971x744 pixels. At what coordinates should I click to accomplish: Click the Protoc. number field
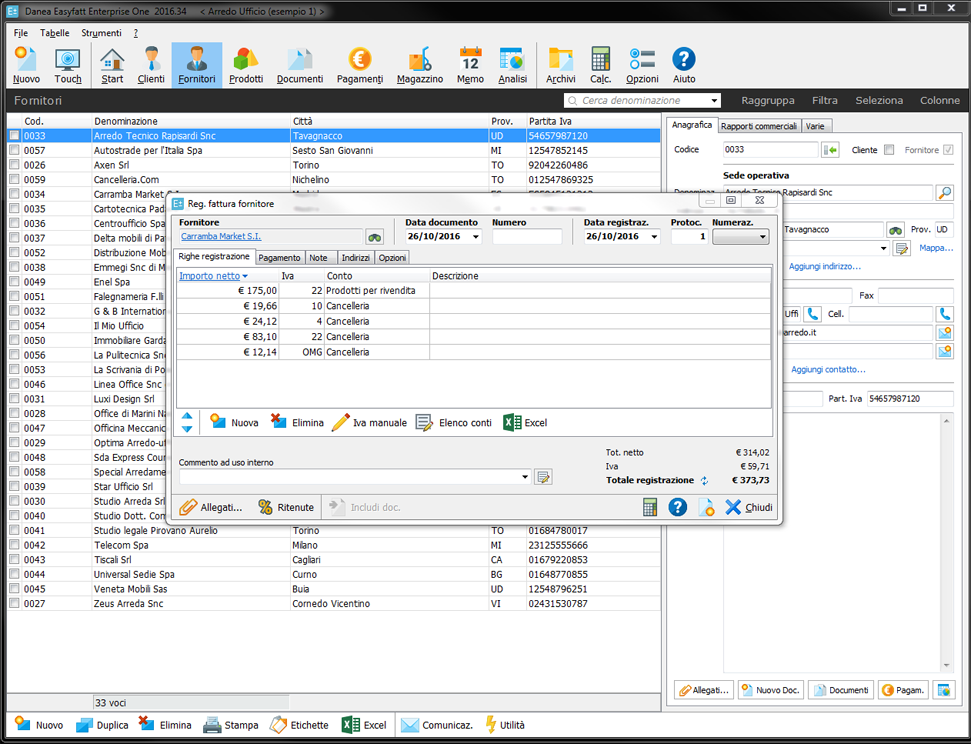tap(689, 237)
